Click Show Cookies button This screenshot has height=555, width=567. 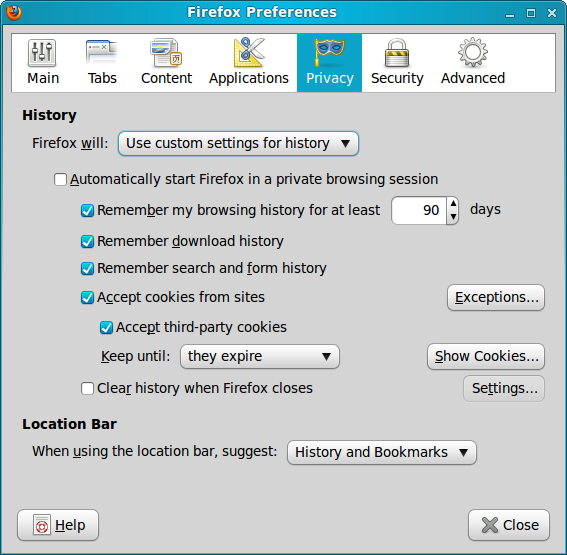click(486, 357)
